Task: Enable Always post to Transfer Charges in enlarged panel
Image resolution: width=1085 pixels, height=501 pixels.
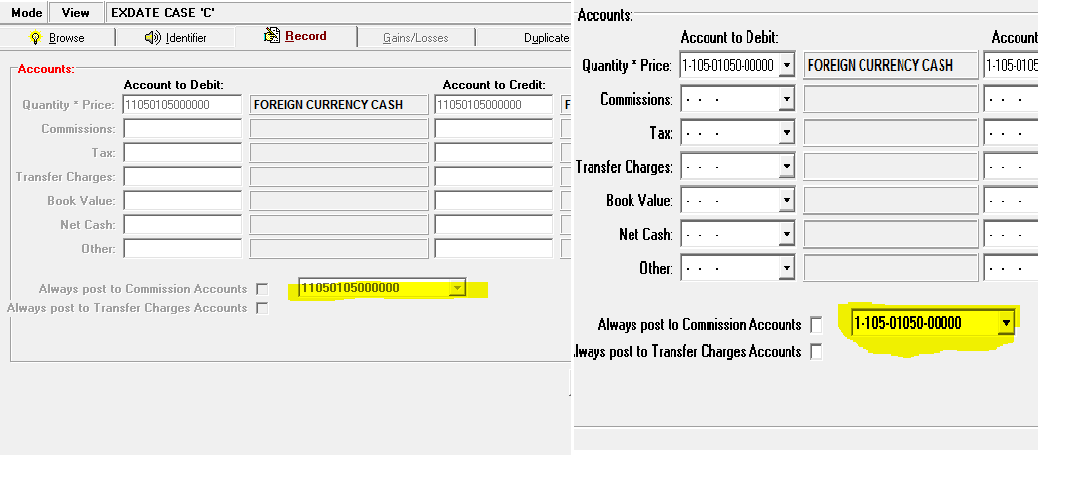Action: pos(817,352)
